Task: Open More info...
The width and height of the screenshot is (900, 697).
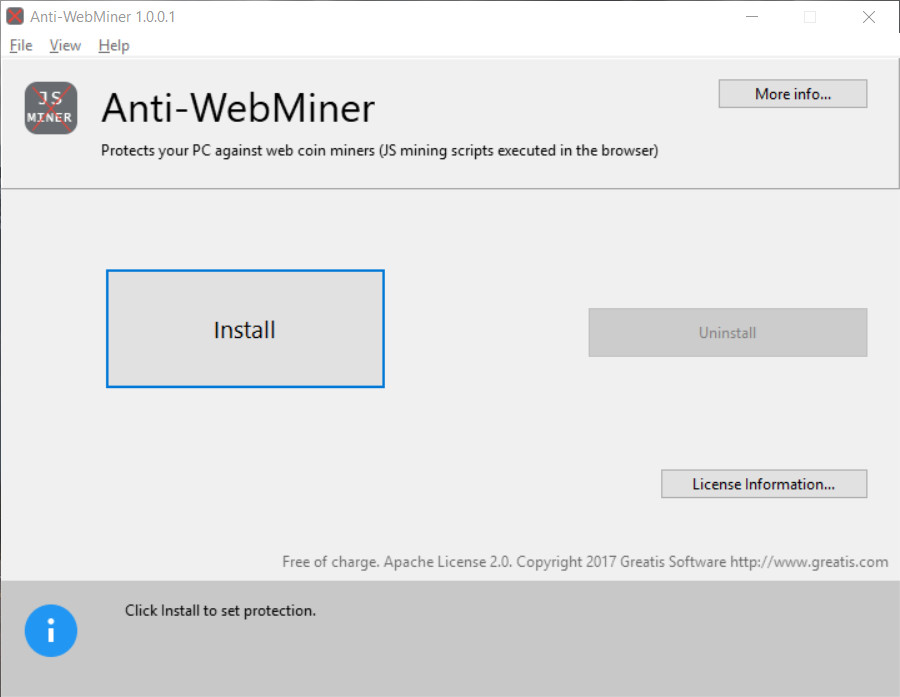Action: 793,94
